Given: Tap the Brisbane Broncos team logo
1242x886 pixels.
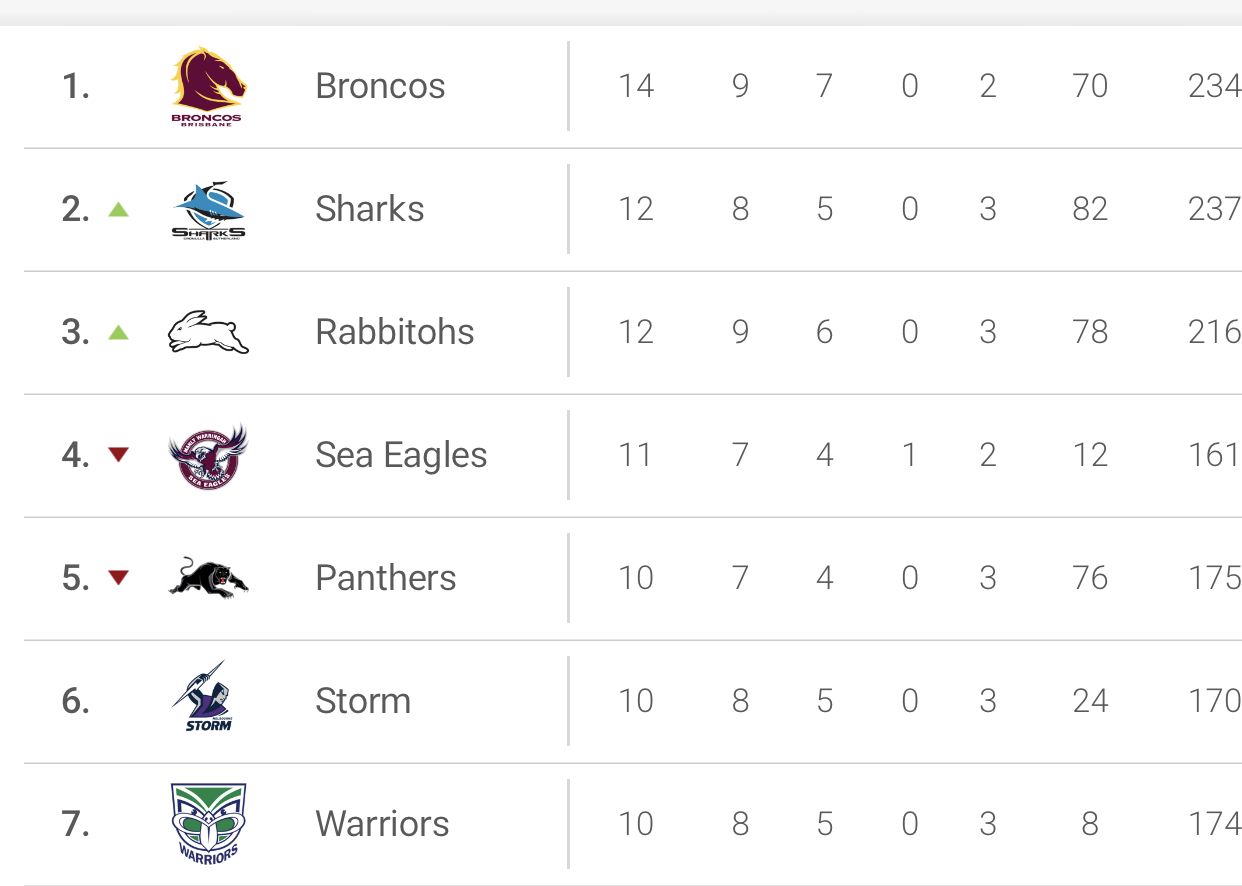Looking at the screenshot, I should [208, 86].
